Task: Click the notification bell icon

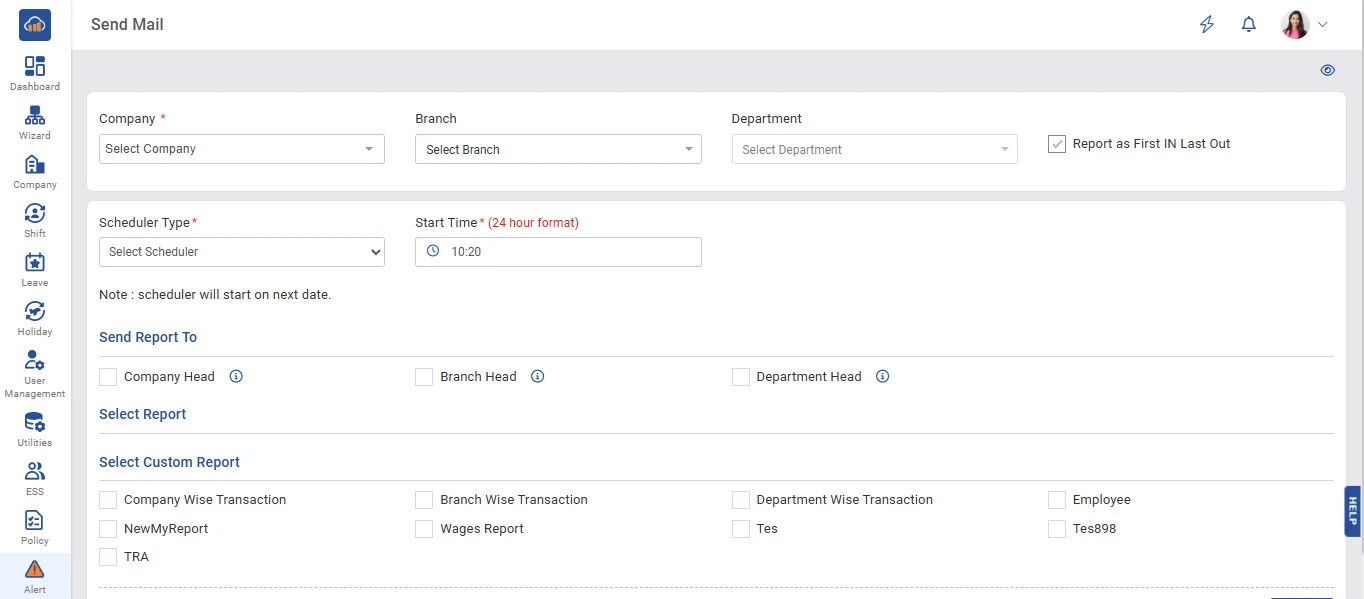Action: click(x=1248, y=25)
